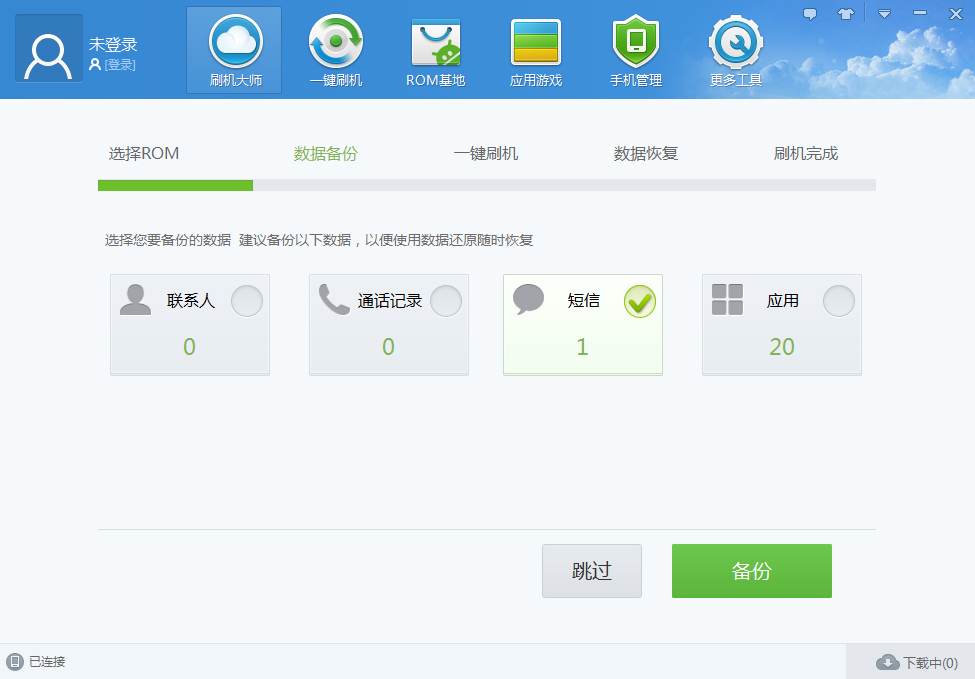Screen dimensions: 975x679
Task: Deselect the 短信 backup option
Action: point(640,300)
